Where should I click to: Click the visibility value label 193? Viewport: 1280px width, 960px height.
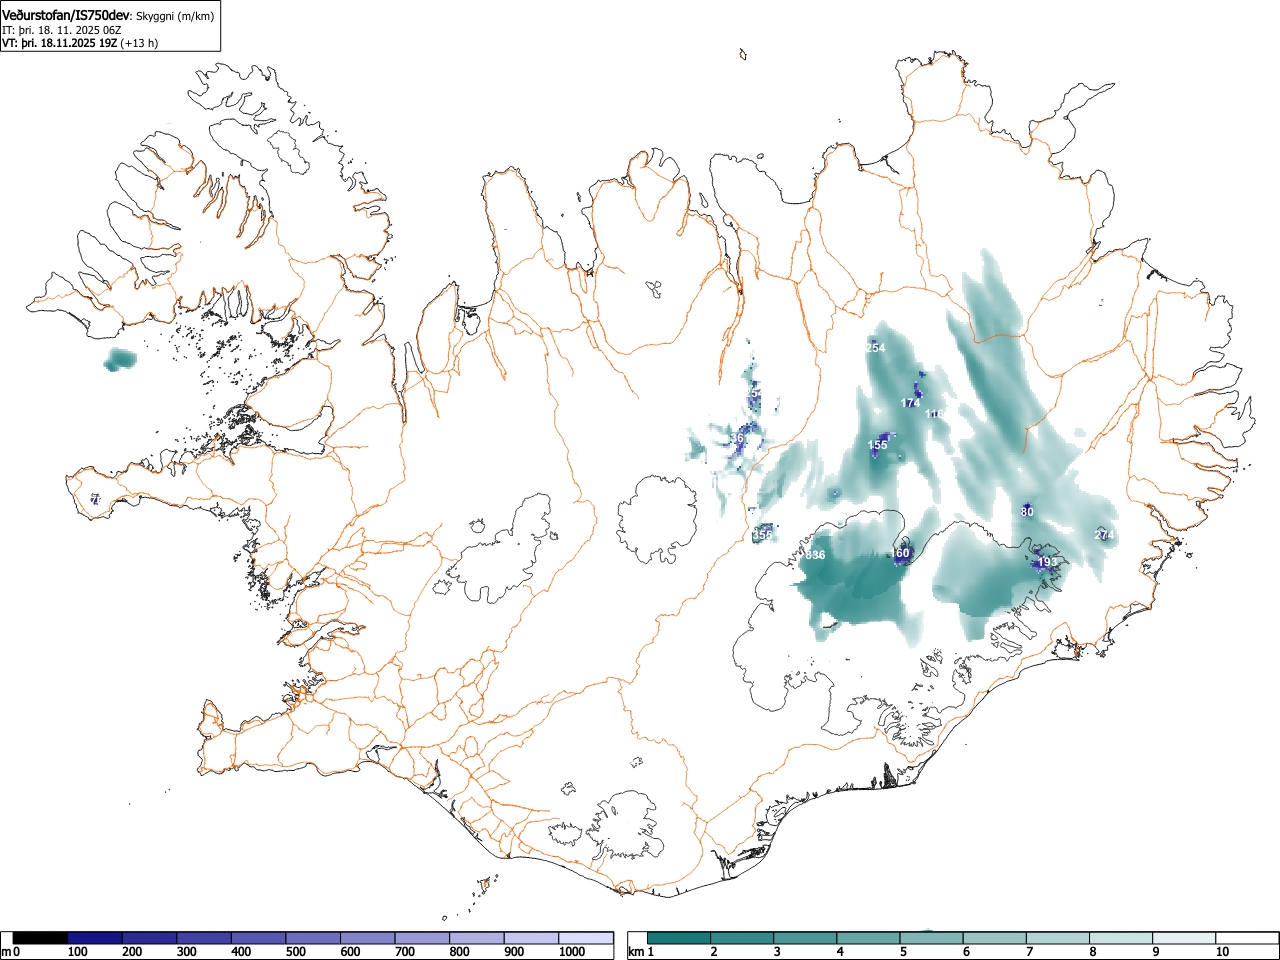(1047, 562)
